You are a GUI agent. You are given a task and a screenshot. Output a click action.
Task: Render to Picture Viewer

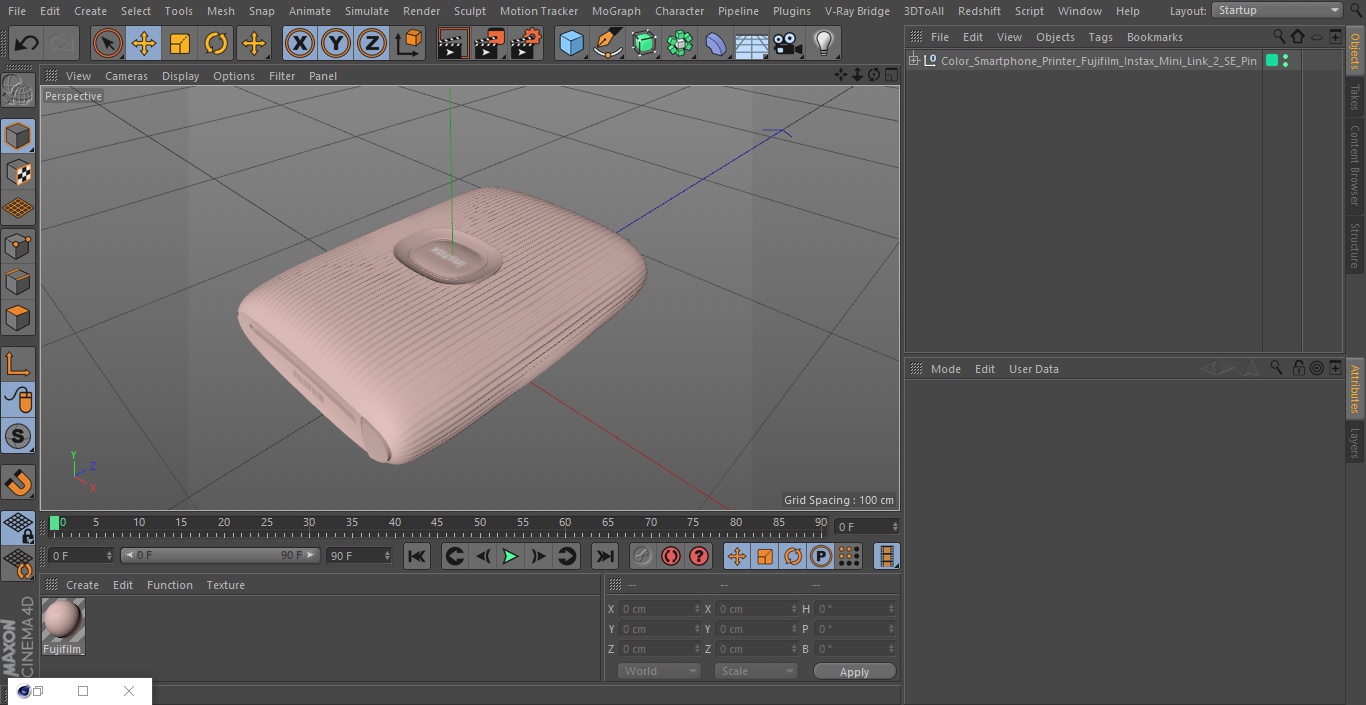point(489,43)
